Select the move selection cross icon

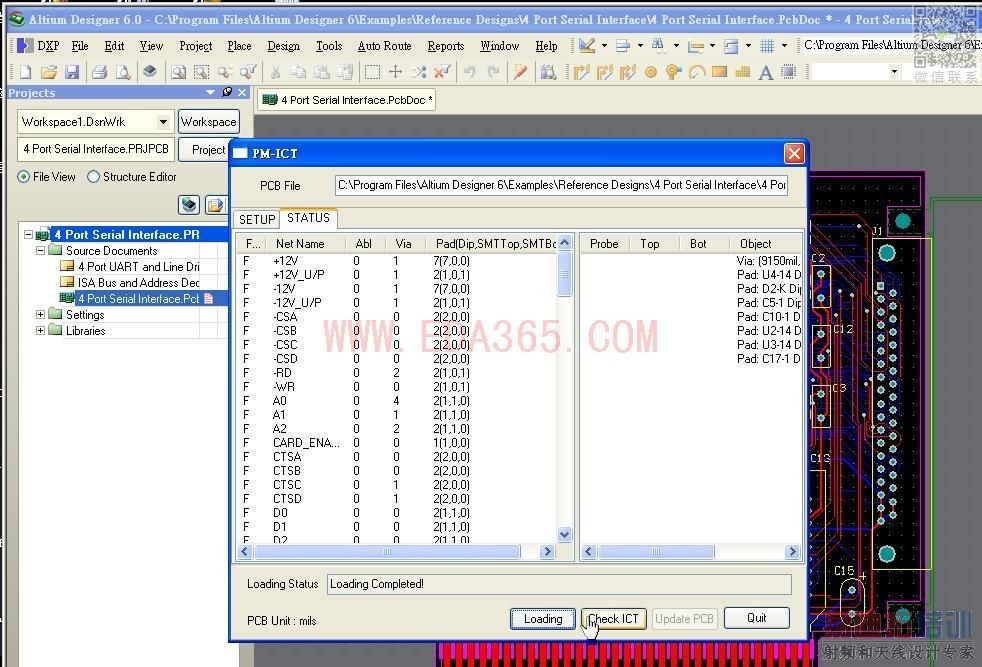395,72
